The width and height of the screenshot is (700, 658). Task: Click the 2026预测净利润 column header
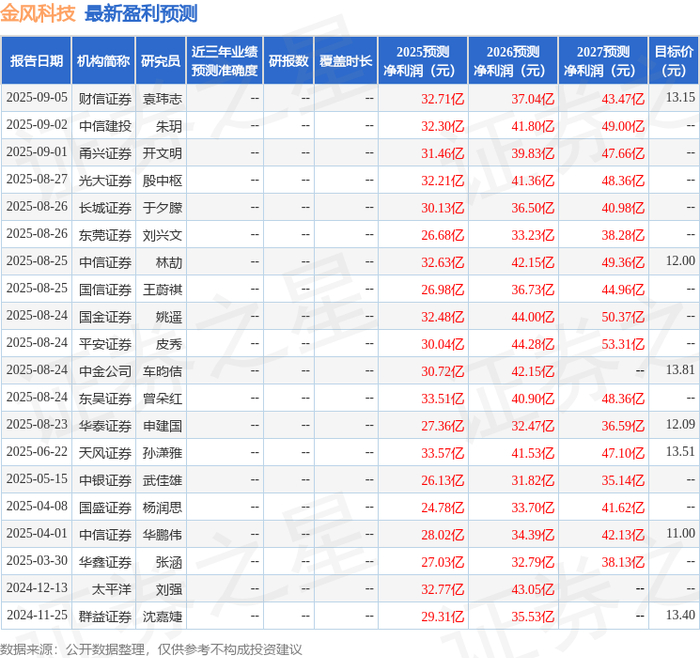tap(513, 61)
